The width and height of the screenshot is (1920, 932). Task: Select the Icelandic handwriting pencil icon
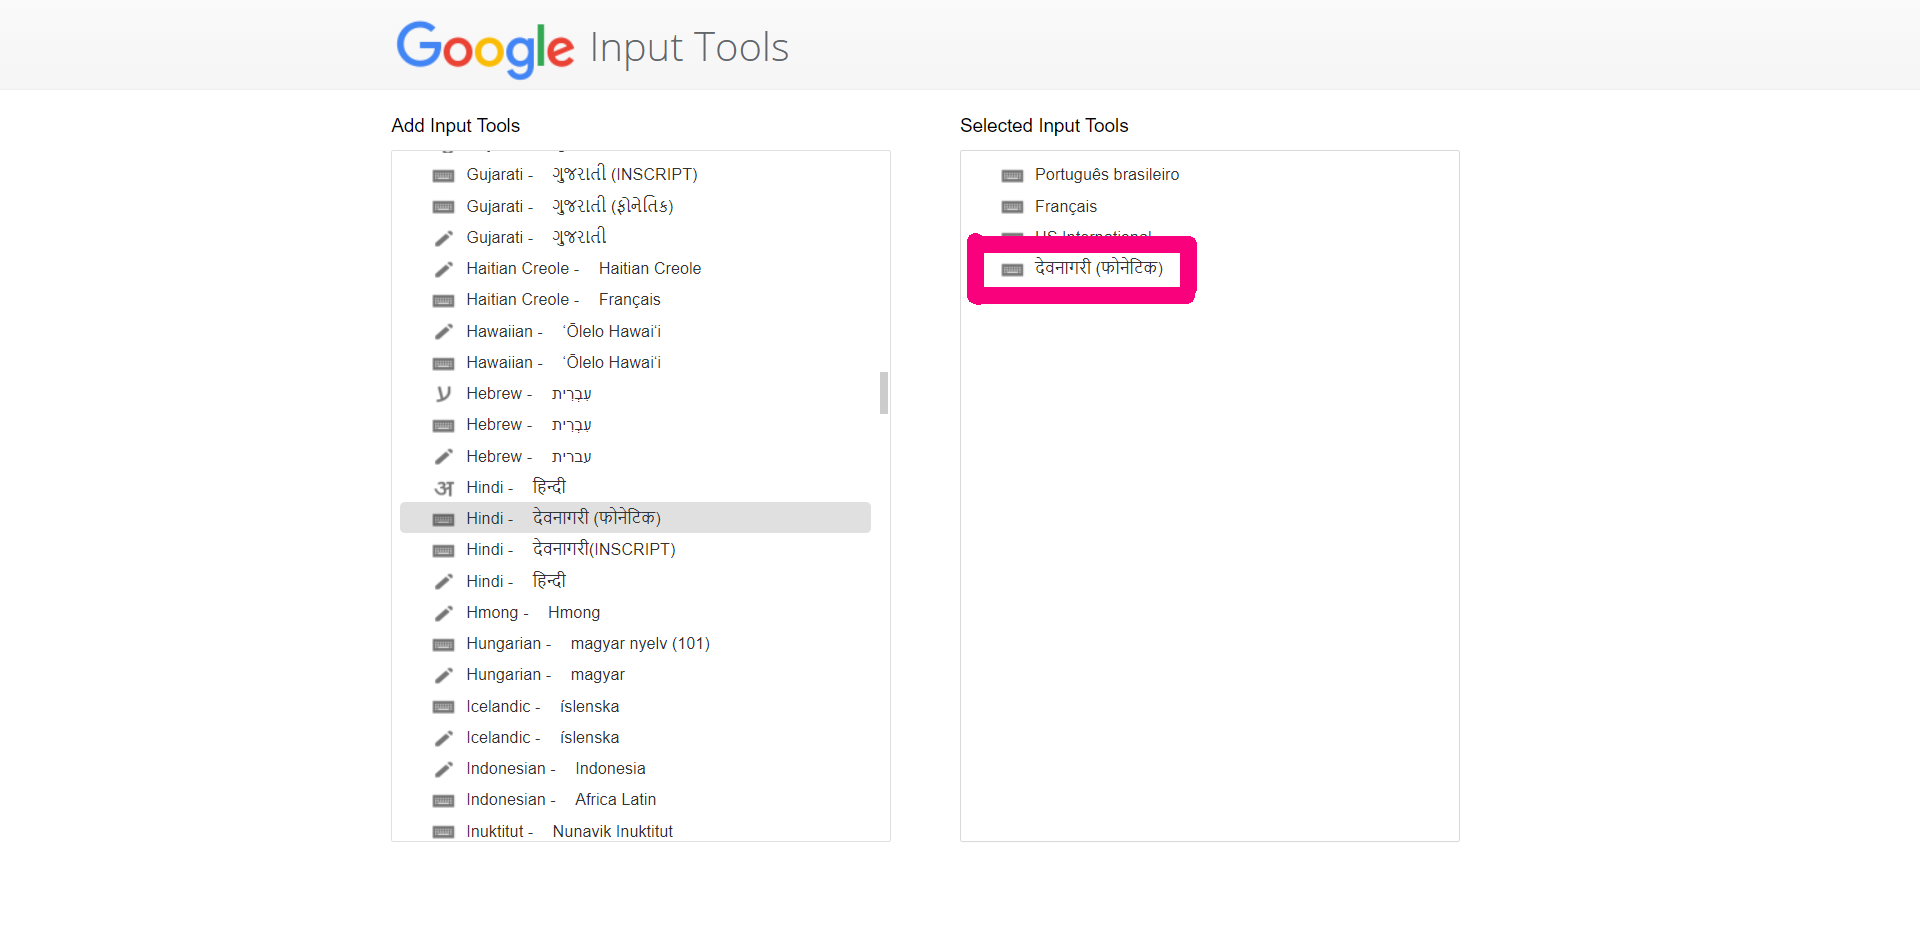pyautogui.click(x=443, y=737)
